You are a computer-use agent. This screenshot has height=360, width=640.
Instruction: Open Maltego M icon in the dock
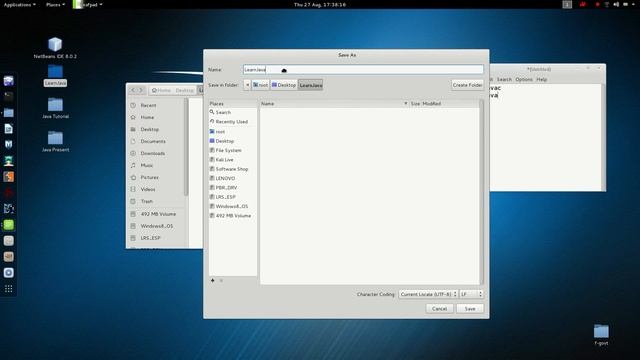coord(9,144)
